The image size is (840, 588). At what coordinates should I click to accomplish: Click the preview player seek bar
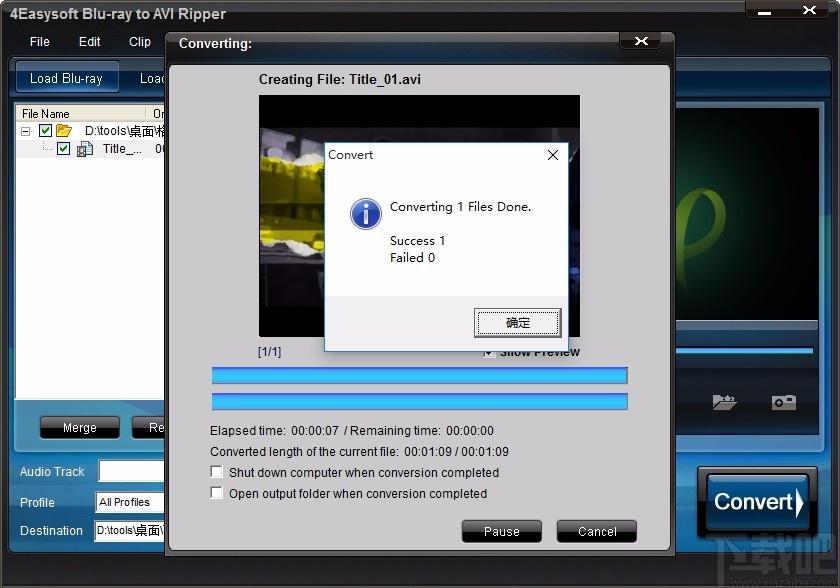pos(745,351)
